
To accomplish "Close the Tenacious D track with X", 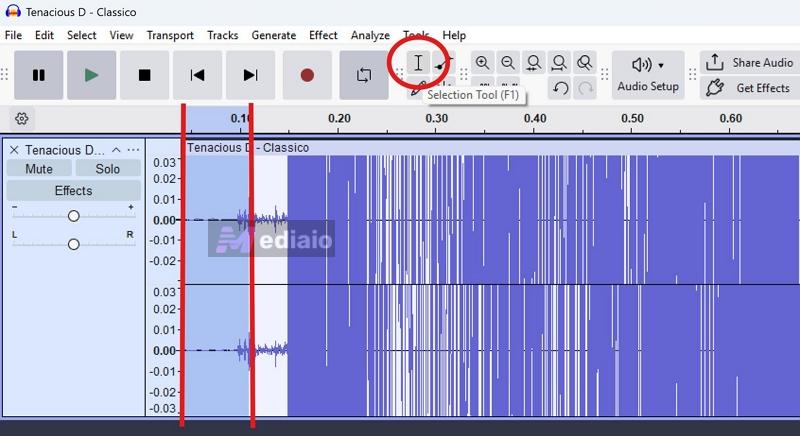I will click(14, 150).
